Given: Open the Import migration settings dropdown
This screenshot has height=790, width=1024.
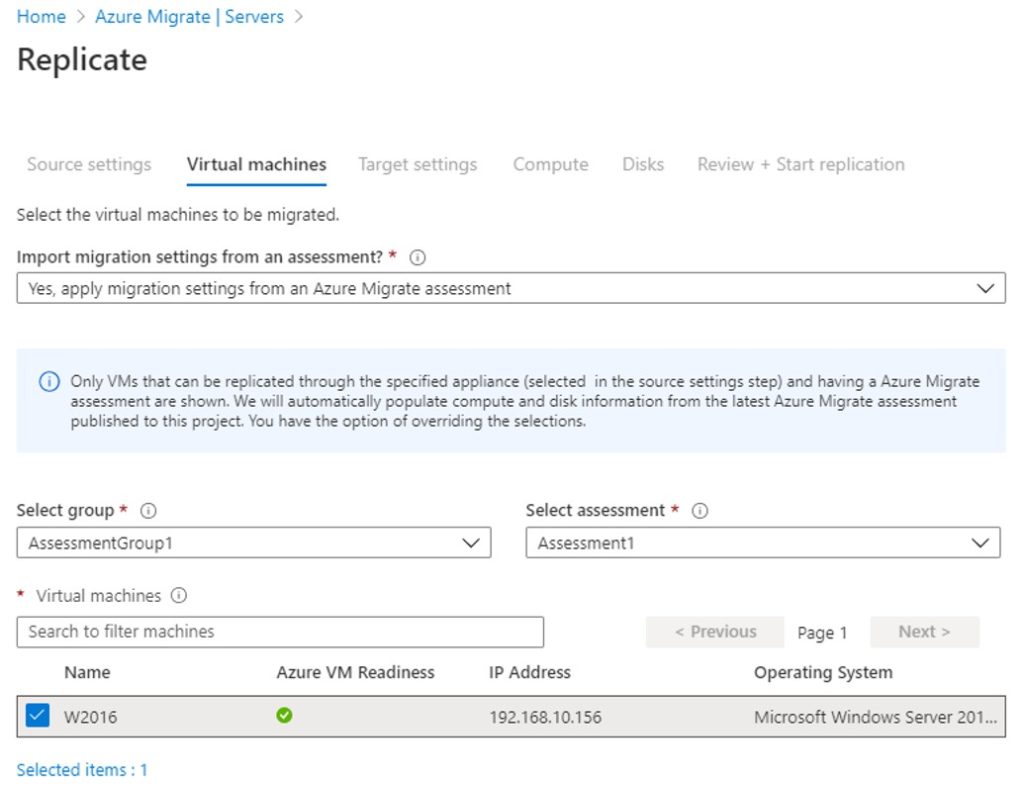Looking at the screenshot, I should coord(511,288).
